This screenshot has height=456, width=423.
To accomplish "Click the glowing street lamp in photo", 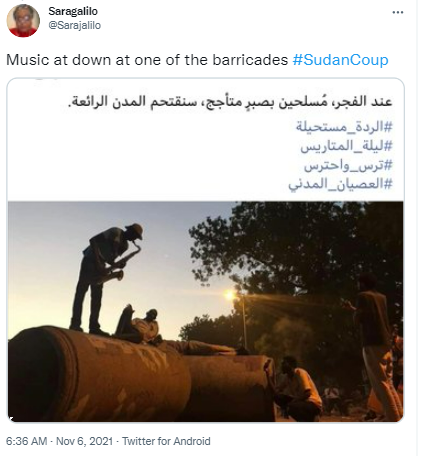I will click(x=230, y=295).
